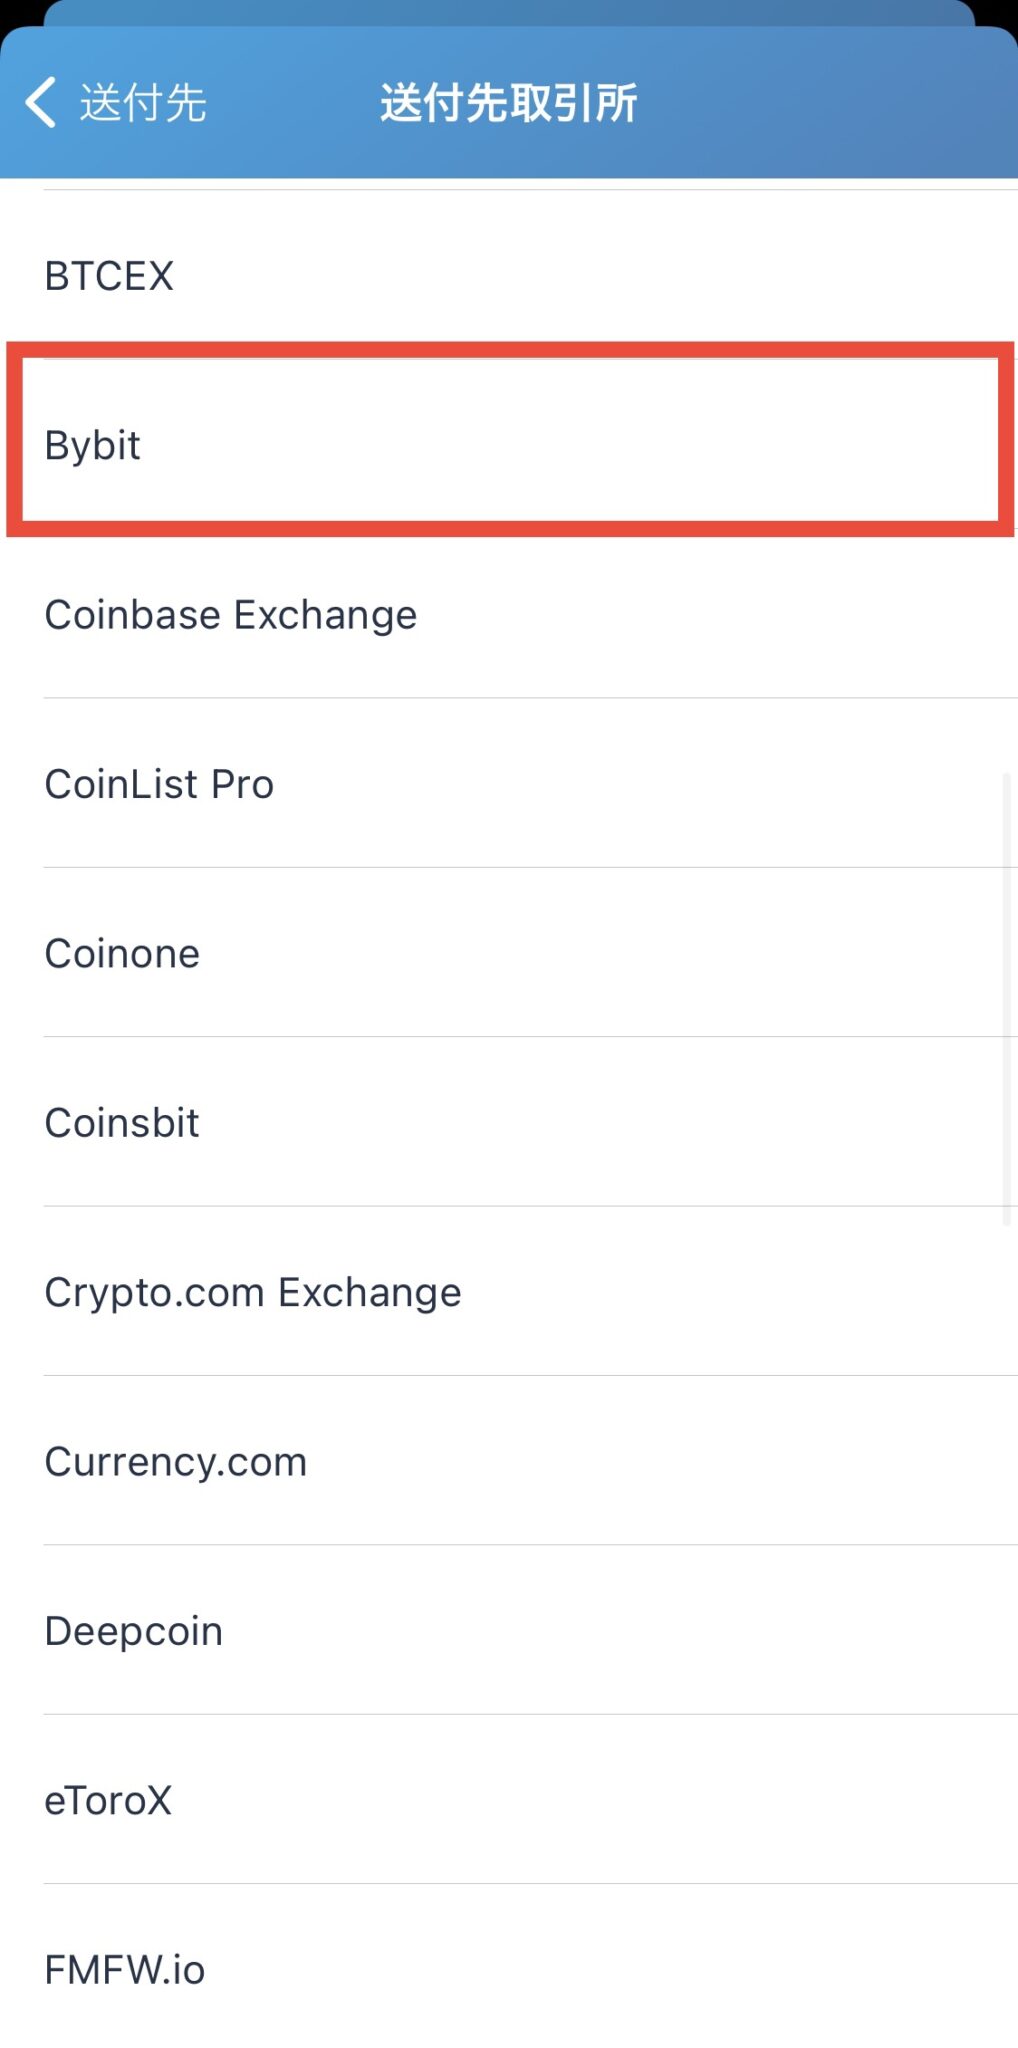Image resolution: width=1018 pixels, height=2048 pixels.
Task: Tap the blue header area
Action: pyautogui.click(x=508, y=100)
